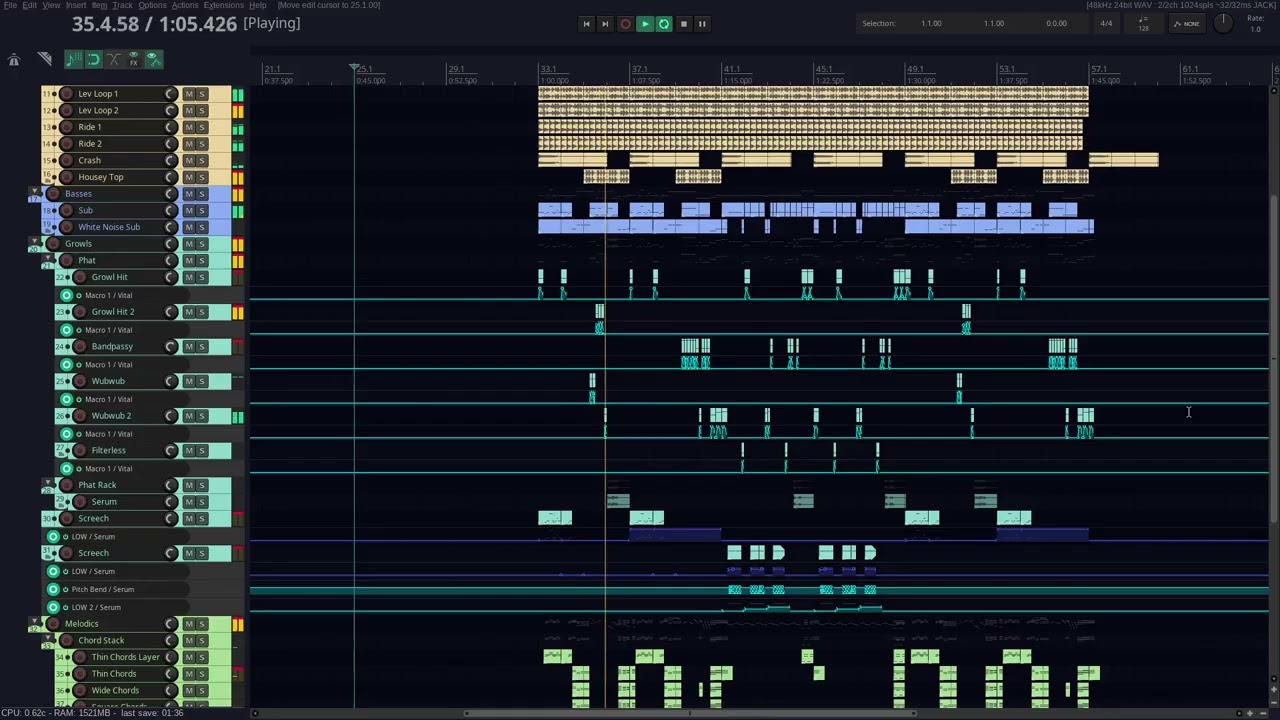The image size is (1280, 720).
Task: Click the timeline ruler at bar 41.1
Action: [x=731, y=70]
